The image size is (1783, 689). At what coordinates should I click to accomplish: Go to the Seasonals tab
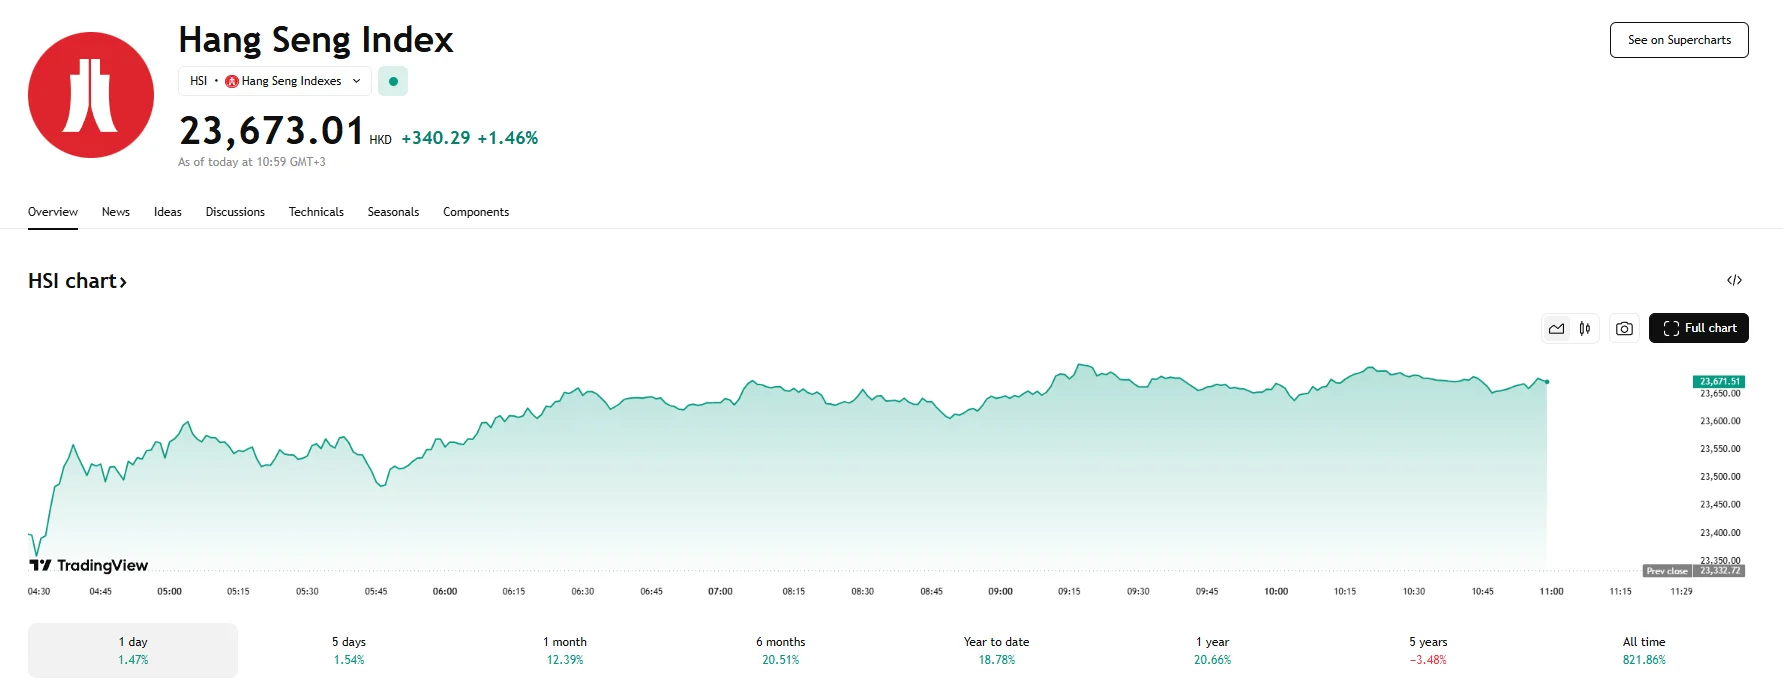[393, 212]
